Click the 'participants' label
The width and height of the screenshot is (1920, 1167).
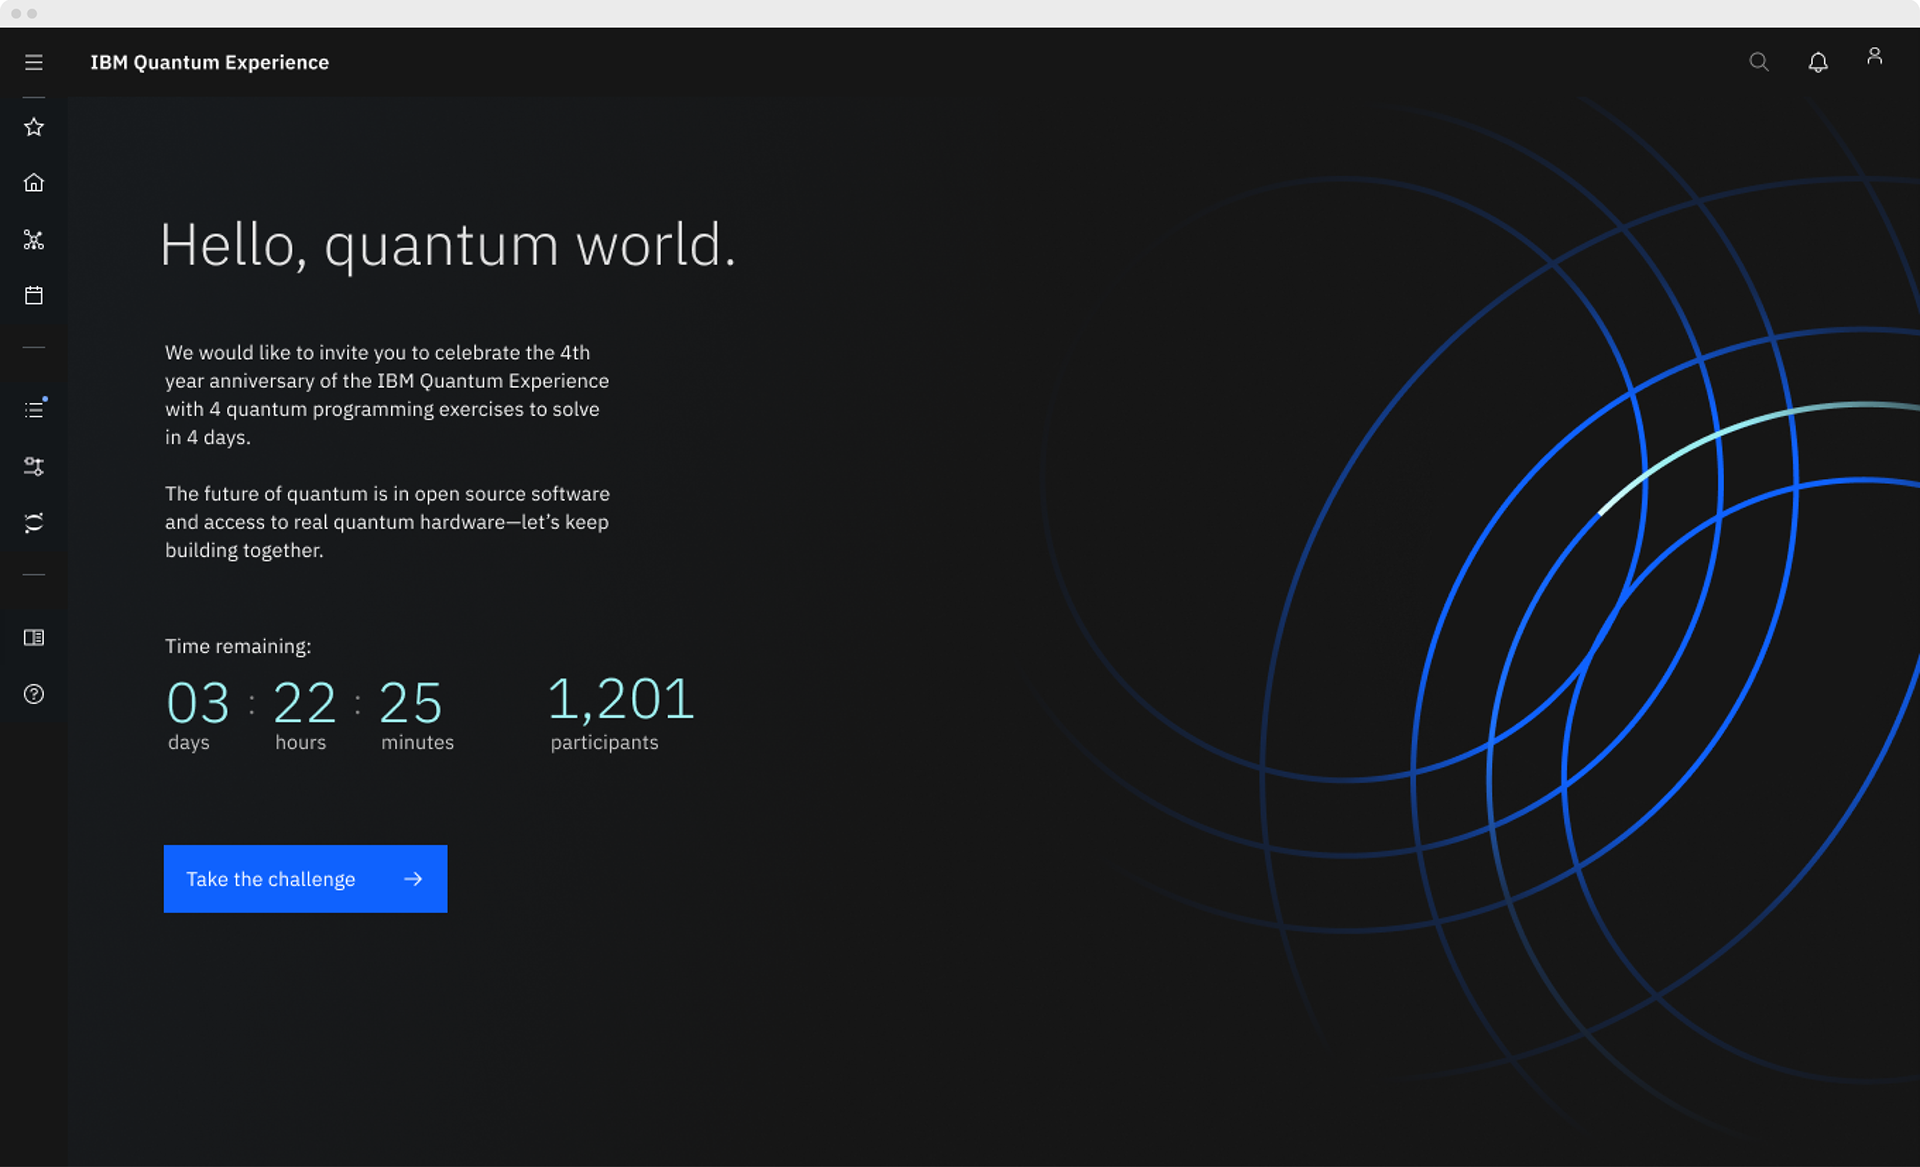(604, 743)
